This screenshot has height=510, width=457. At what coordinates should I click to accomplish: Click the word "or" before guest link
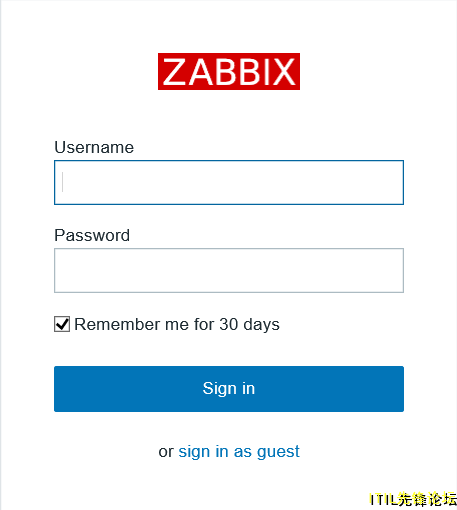tap(166, 452)
